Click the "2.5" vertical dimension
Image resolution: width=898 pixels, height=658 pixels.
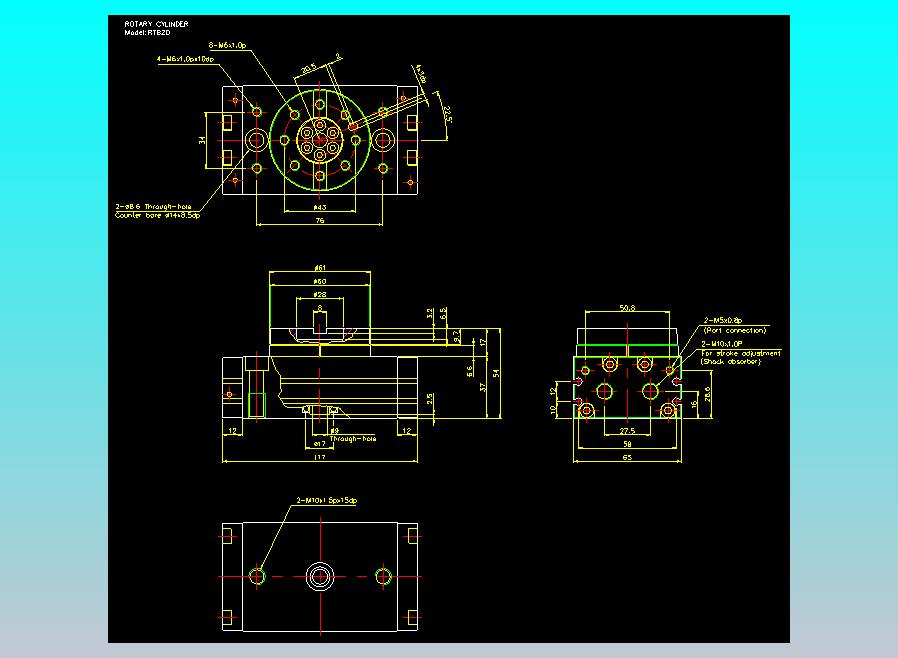pos(430,398)
